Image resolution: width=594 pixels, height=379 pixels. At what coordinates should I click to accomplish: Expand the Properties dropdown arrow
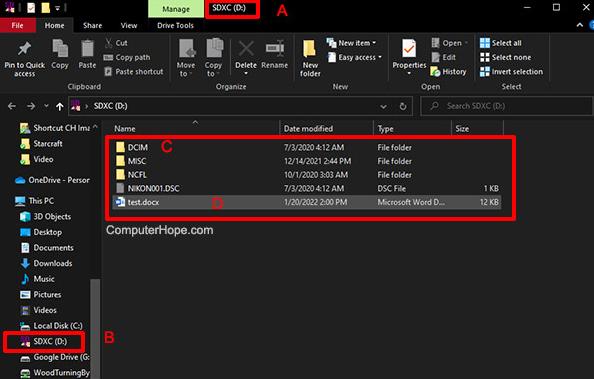[409, 74]
